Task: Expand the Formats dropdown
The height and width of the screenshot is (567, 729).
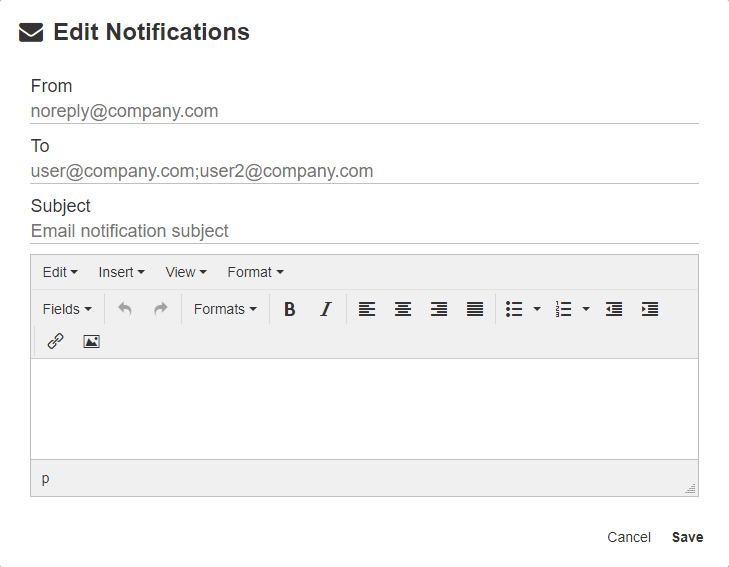Action: click(225, 310)
